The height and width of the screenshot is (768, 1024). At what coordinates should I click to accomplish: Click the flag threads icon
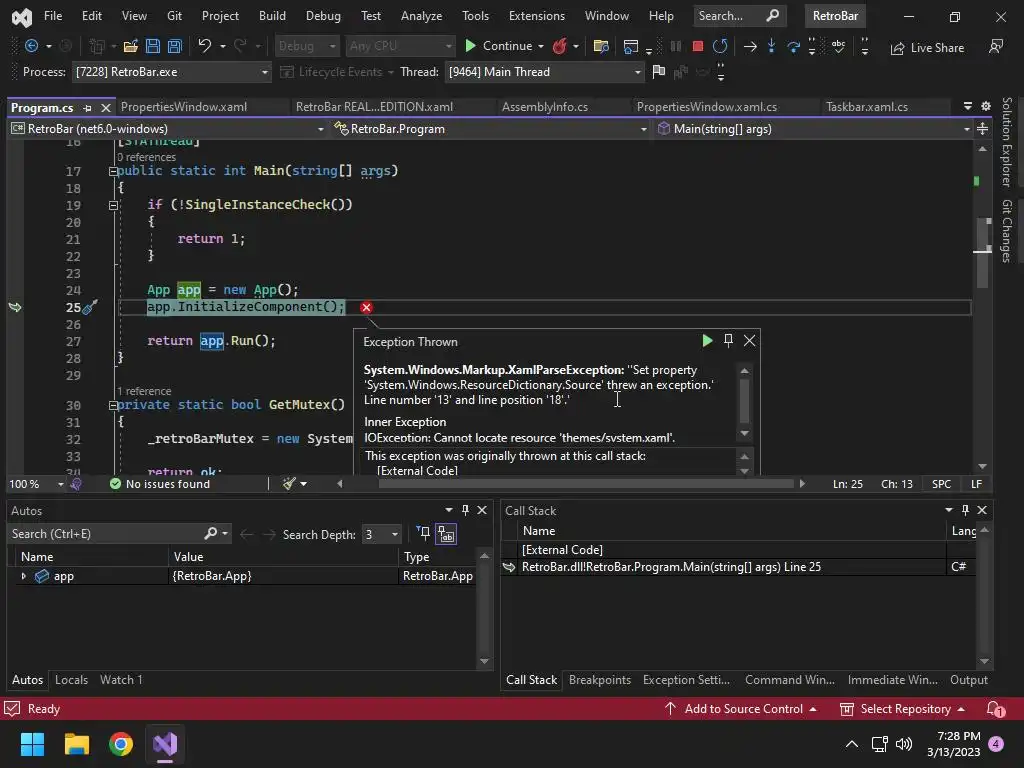click(x=658, y=72)
